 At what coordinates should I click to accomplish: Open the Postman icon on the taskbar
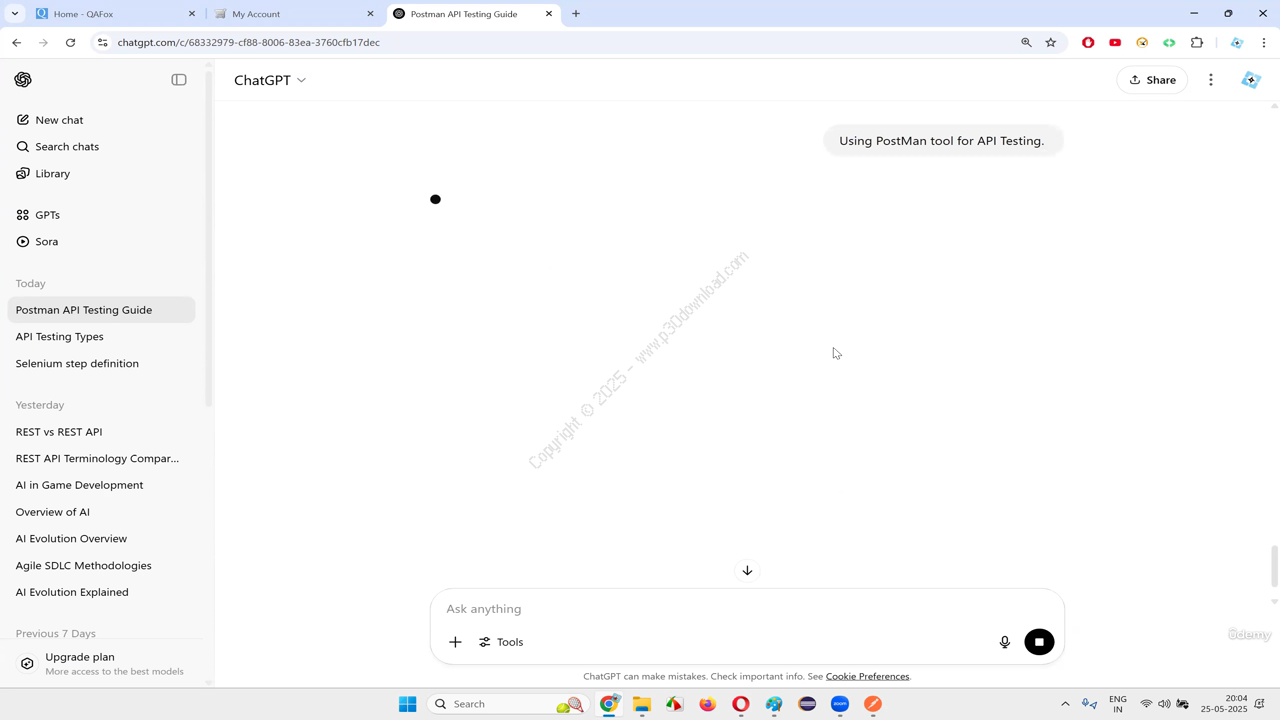coord(873,704)
